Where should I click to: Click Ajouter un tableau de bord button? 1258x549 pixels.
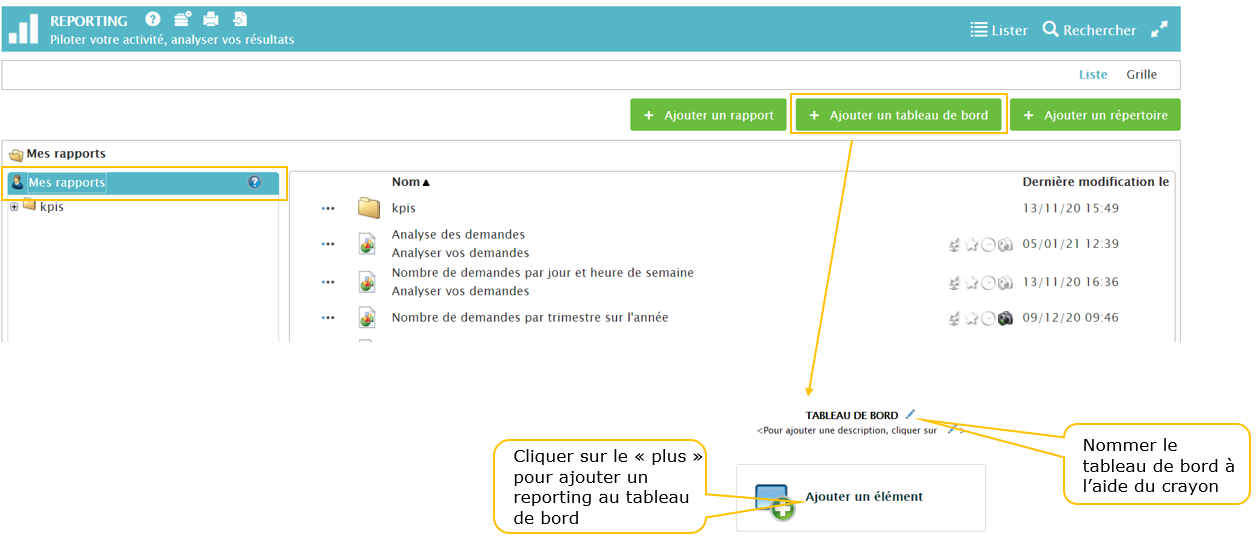click(x=899, y=115)
